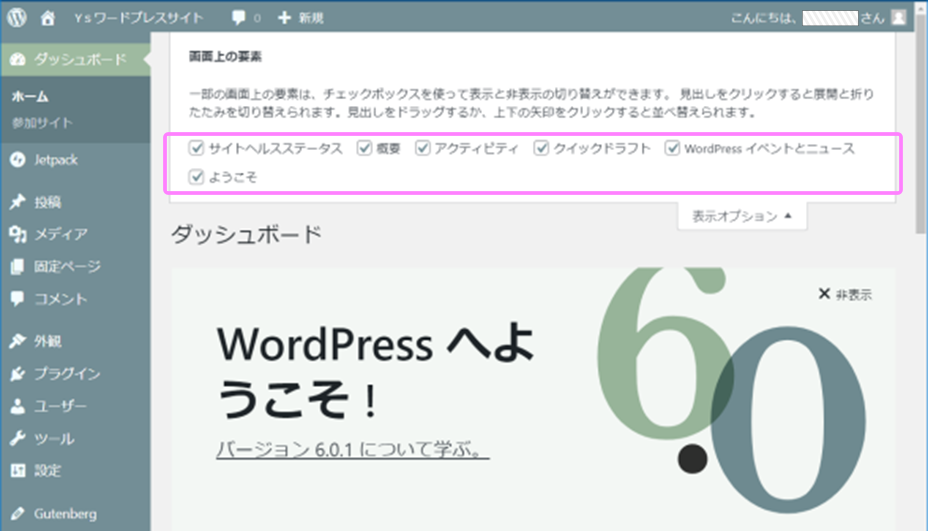The image size is (928, 531).
Task: Click the Jetpack icon in sidebar
Action: pos(18,159)
